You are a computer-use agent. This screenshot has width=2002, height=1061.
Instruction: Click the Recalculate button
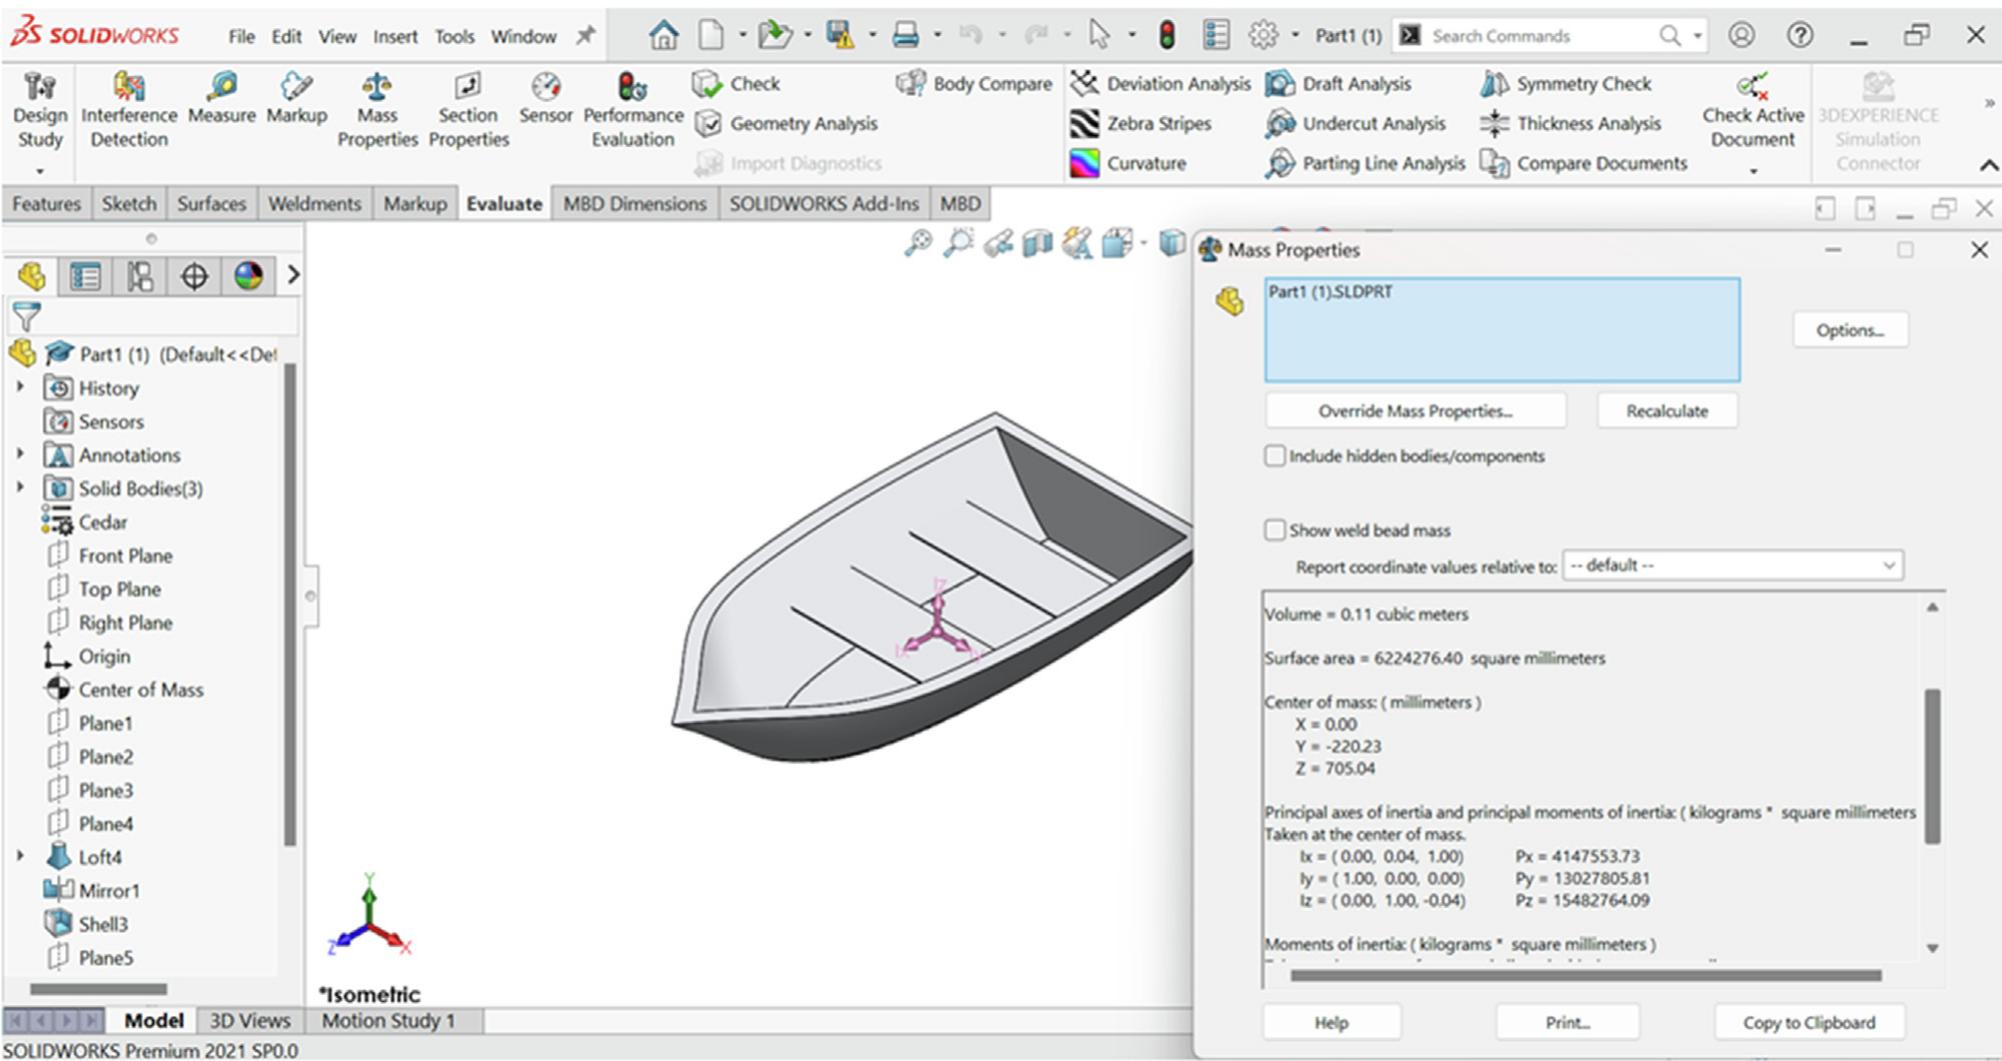coord(1665,410)
